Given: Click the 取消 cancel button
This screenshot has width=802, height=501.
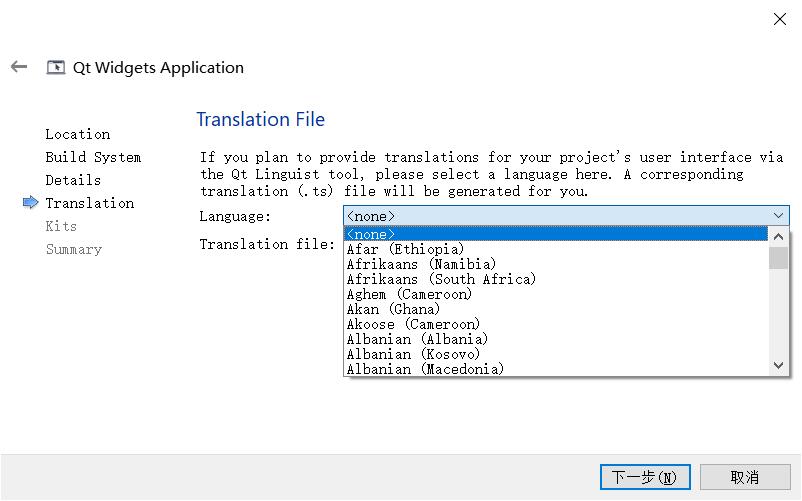Looking at the screenshot, I should coord(745,477).
